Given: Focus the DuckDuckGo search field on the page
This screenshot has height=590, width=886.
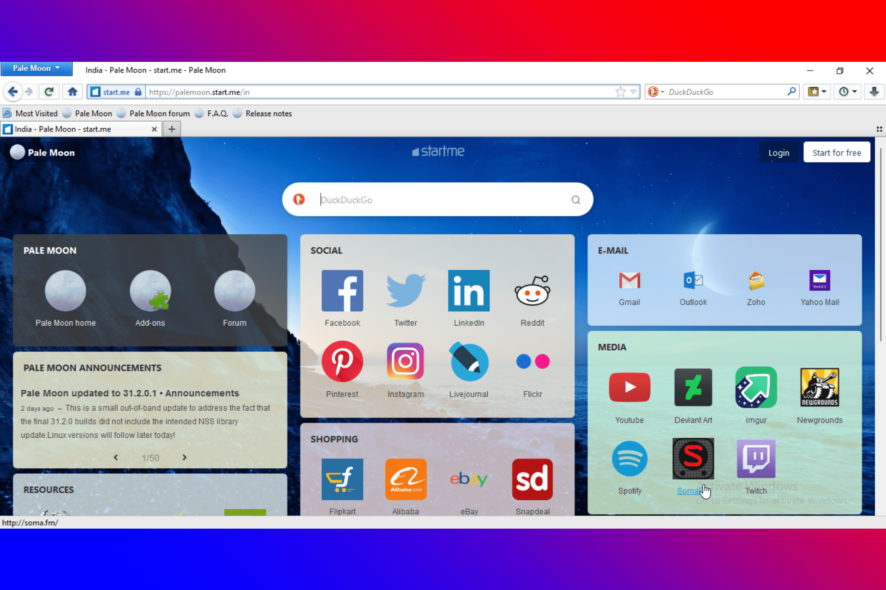Looking at the screenshot, I should point(437,199).
